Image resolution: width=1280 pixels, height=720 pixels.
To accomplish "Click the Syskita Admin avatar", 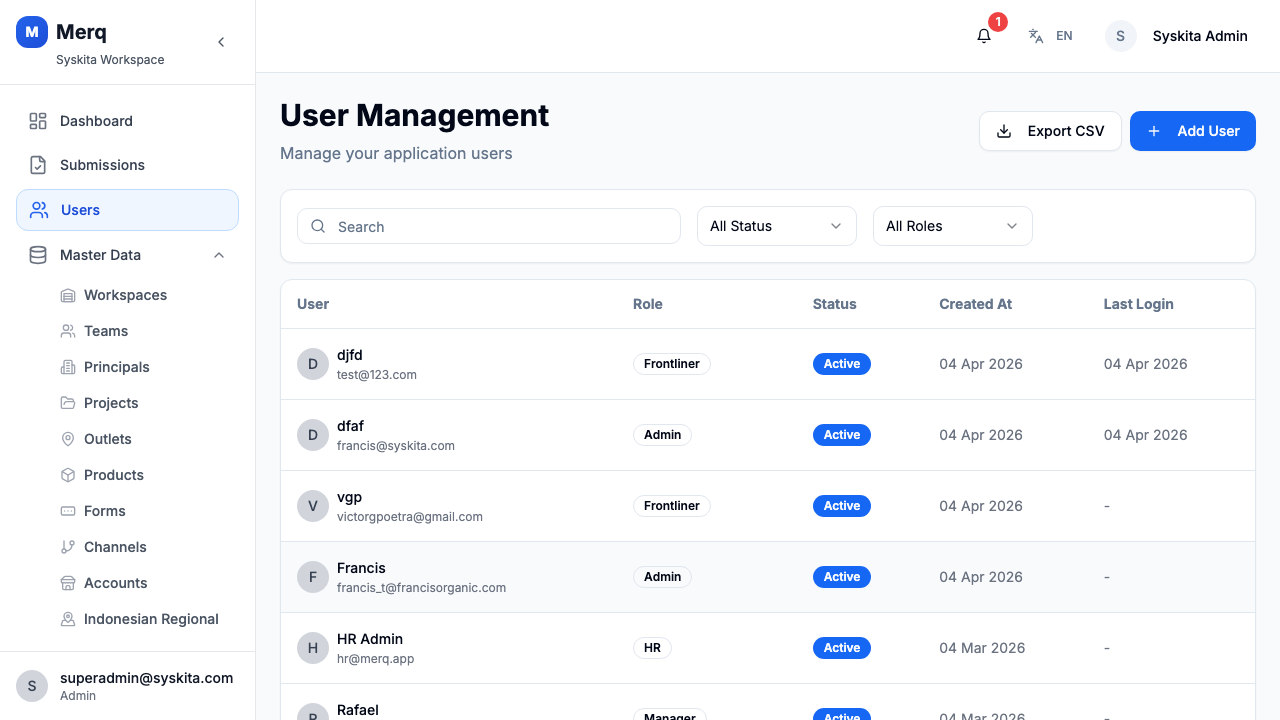I will (x=1120, y=36).
